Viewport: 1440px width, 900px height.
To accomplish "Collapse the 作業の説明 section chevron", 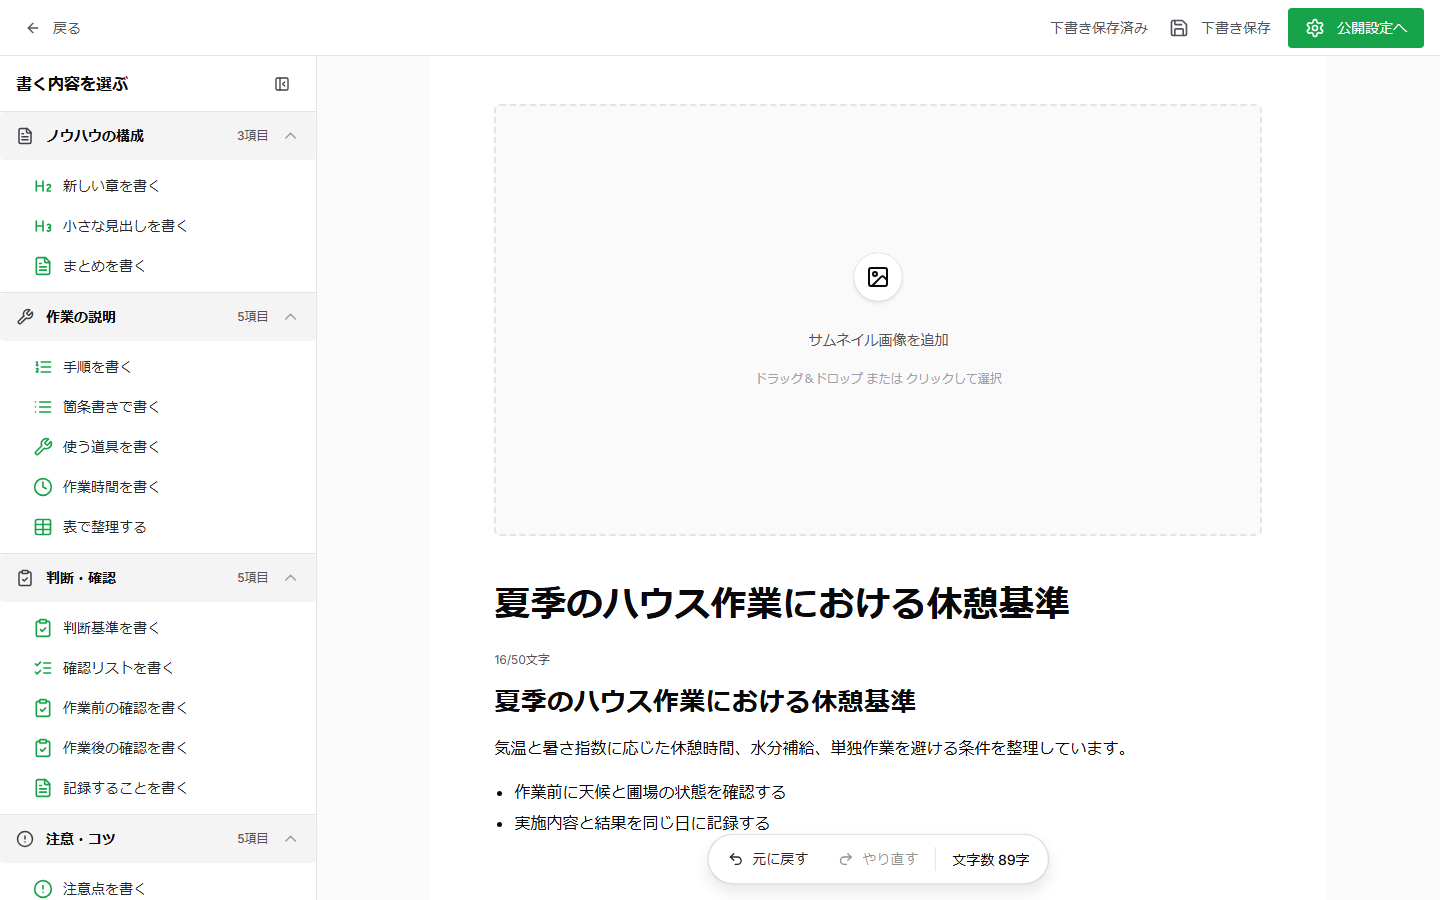I will (291, 317).
